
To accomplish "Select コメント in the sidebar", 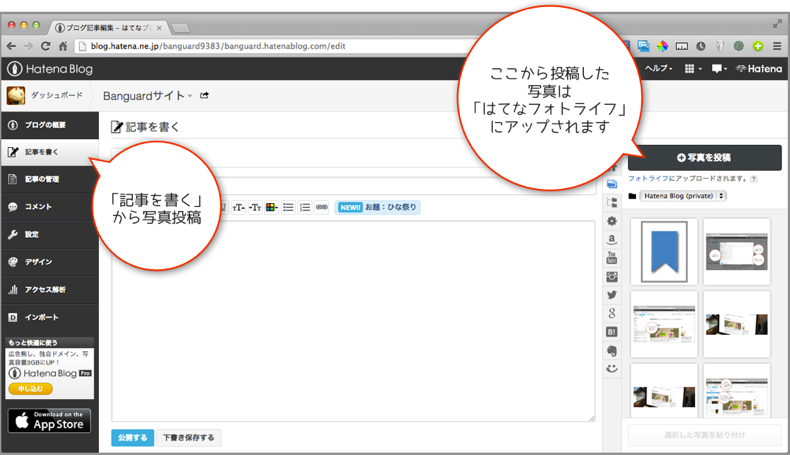I will click(50, 207).
